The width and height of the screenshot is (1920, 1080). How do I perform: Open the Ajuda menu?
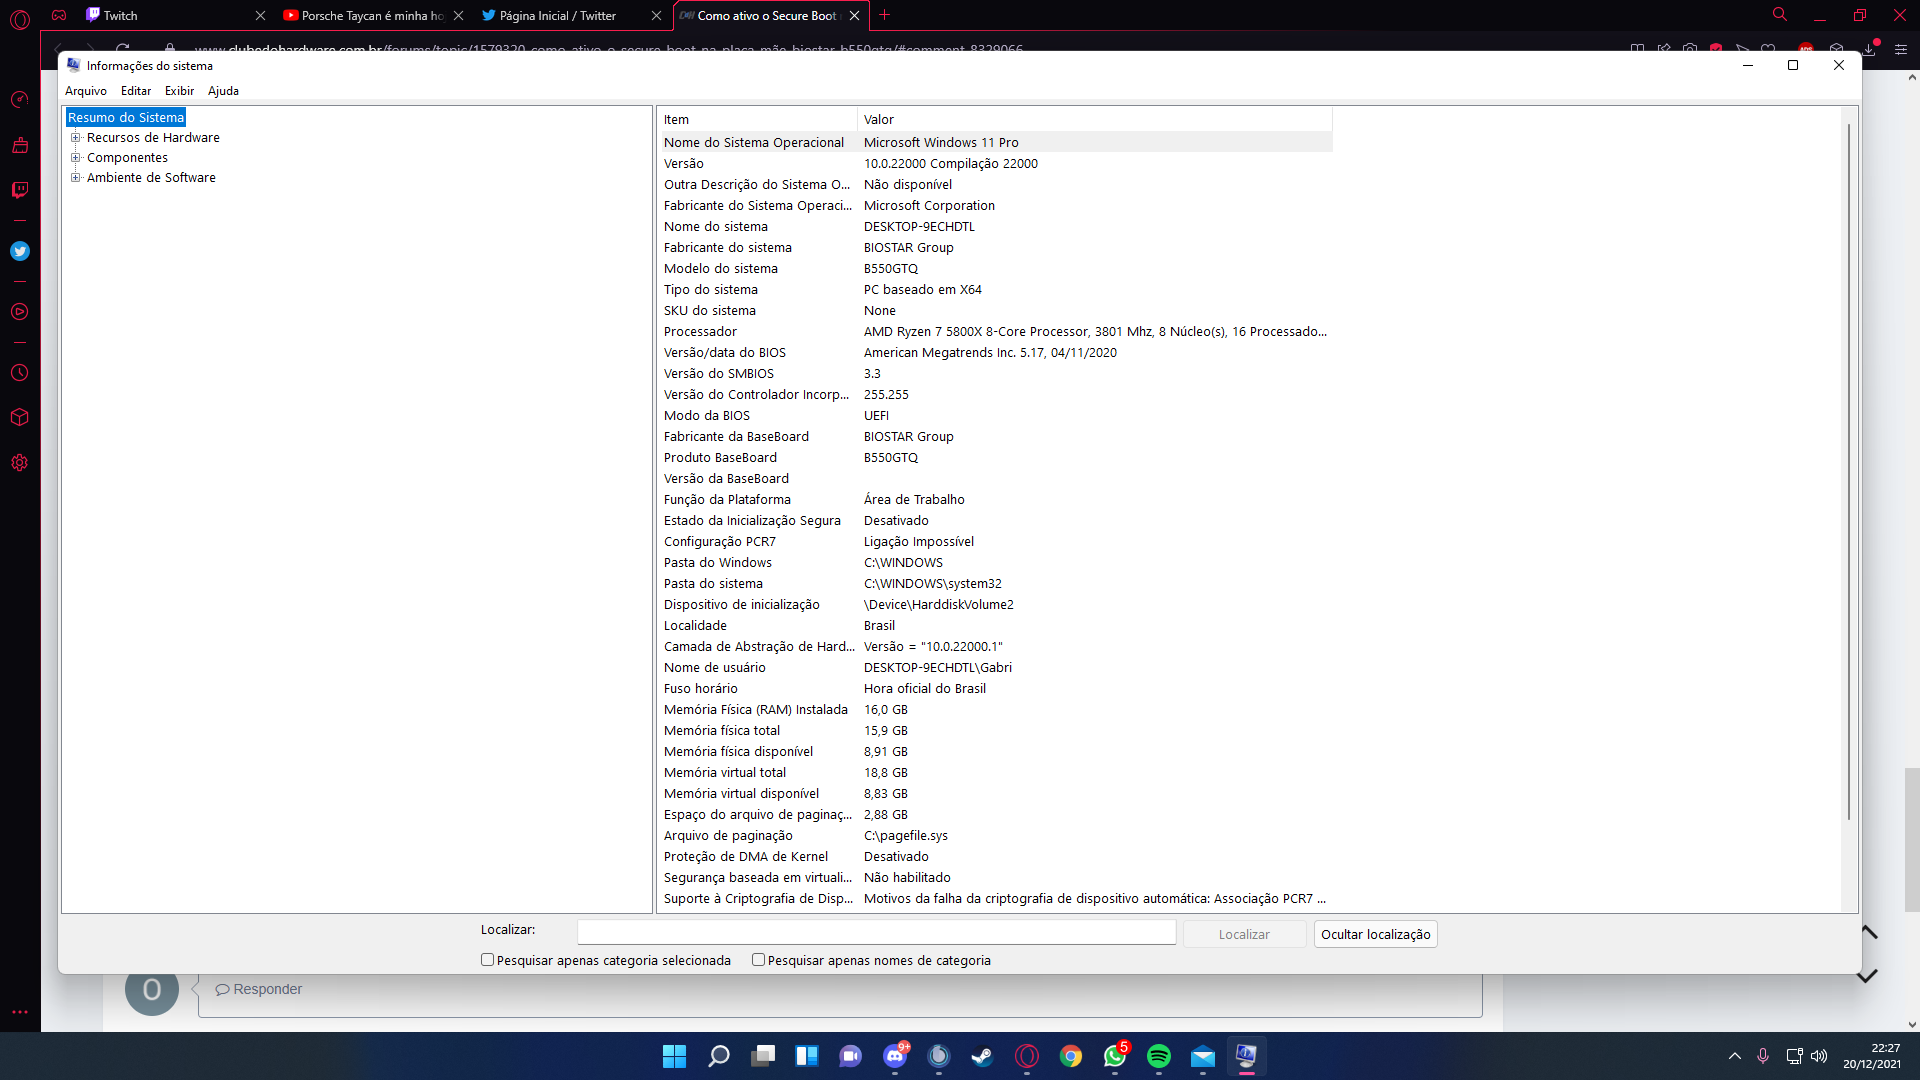(223, 91)
